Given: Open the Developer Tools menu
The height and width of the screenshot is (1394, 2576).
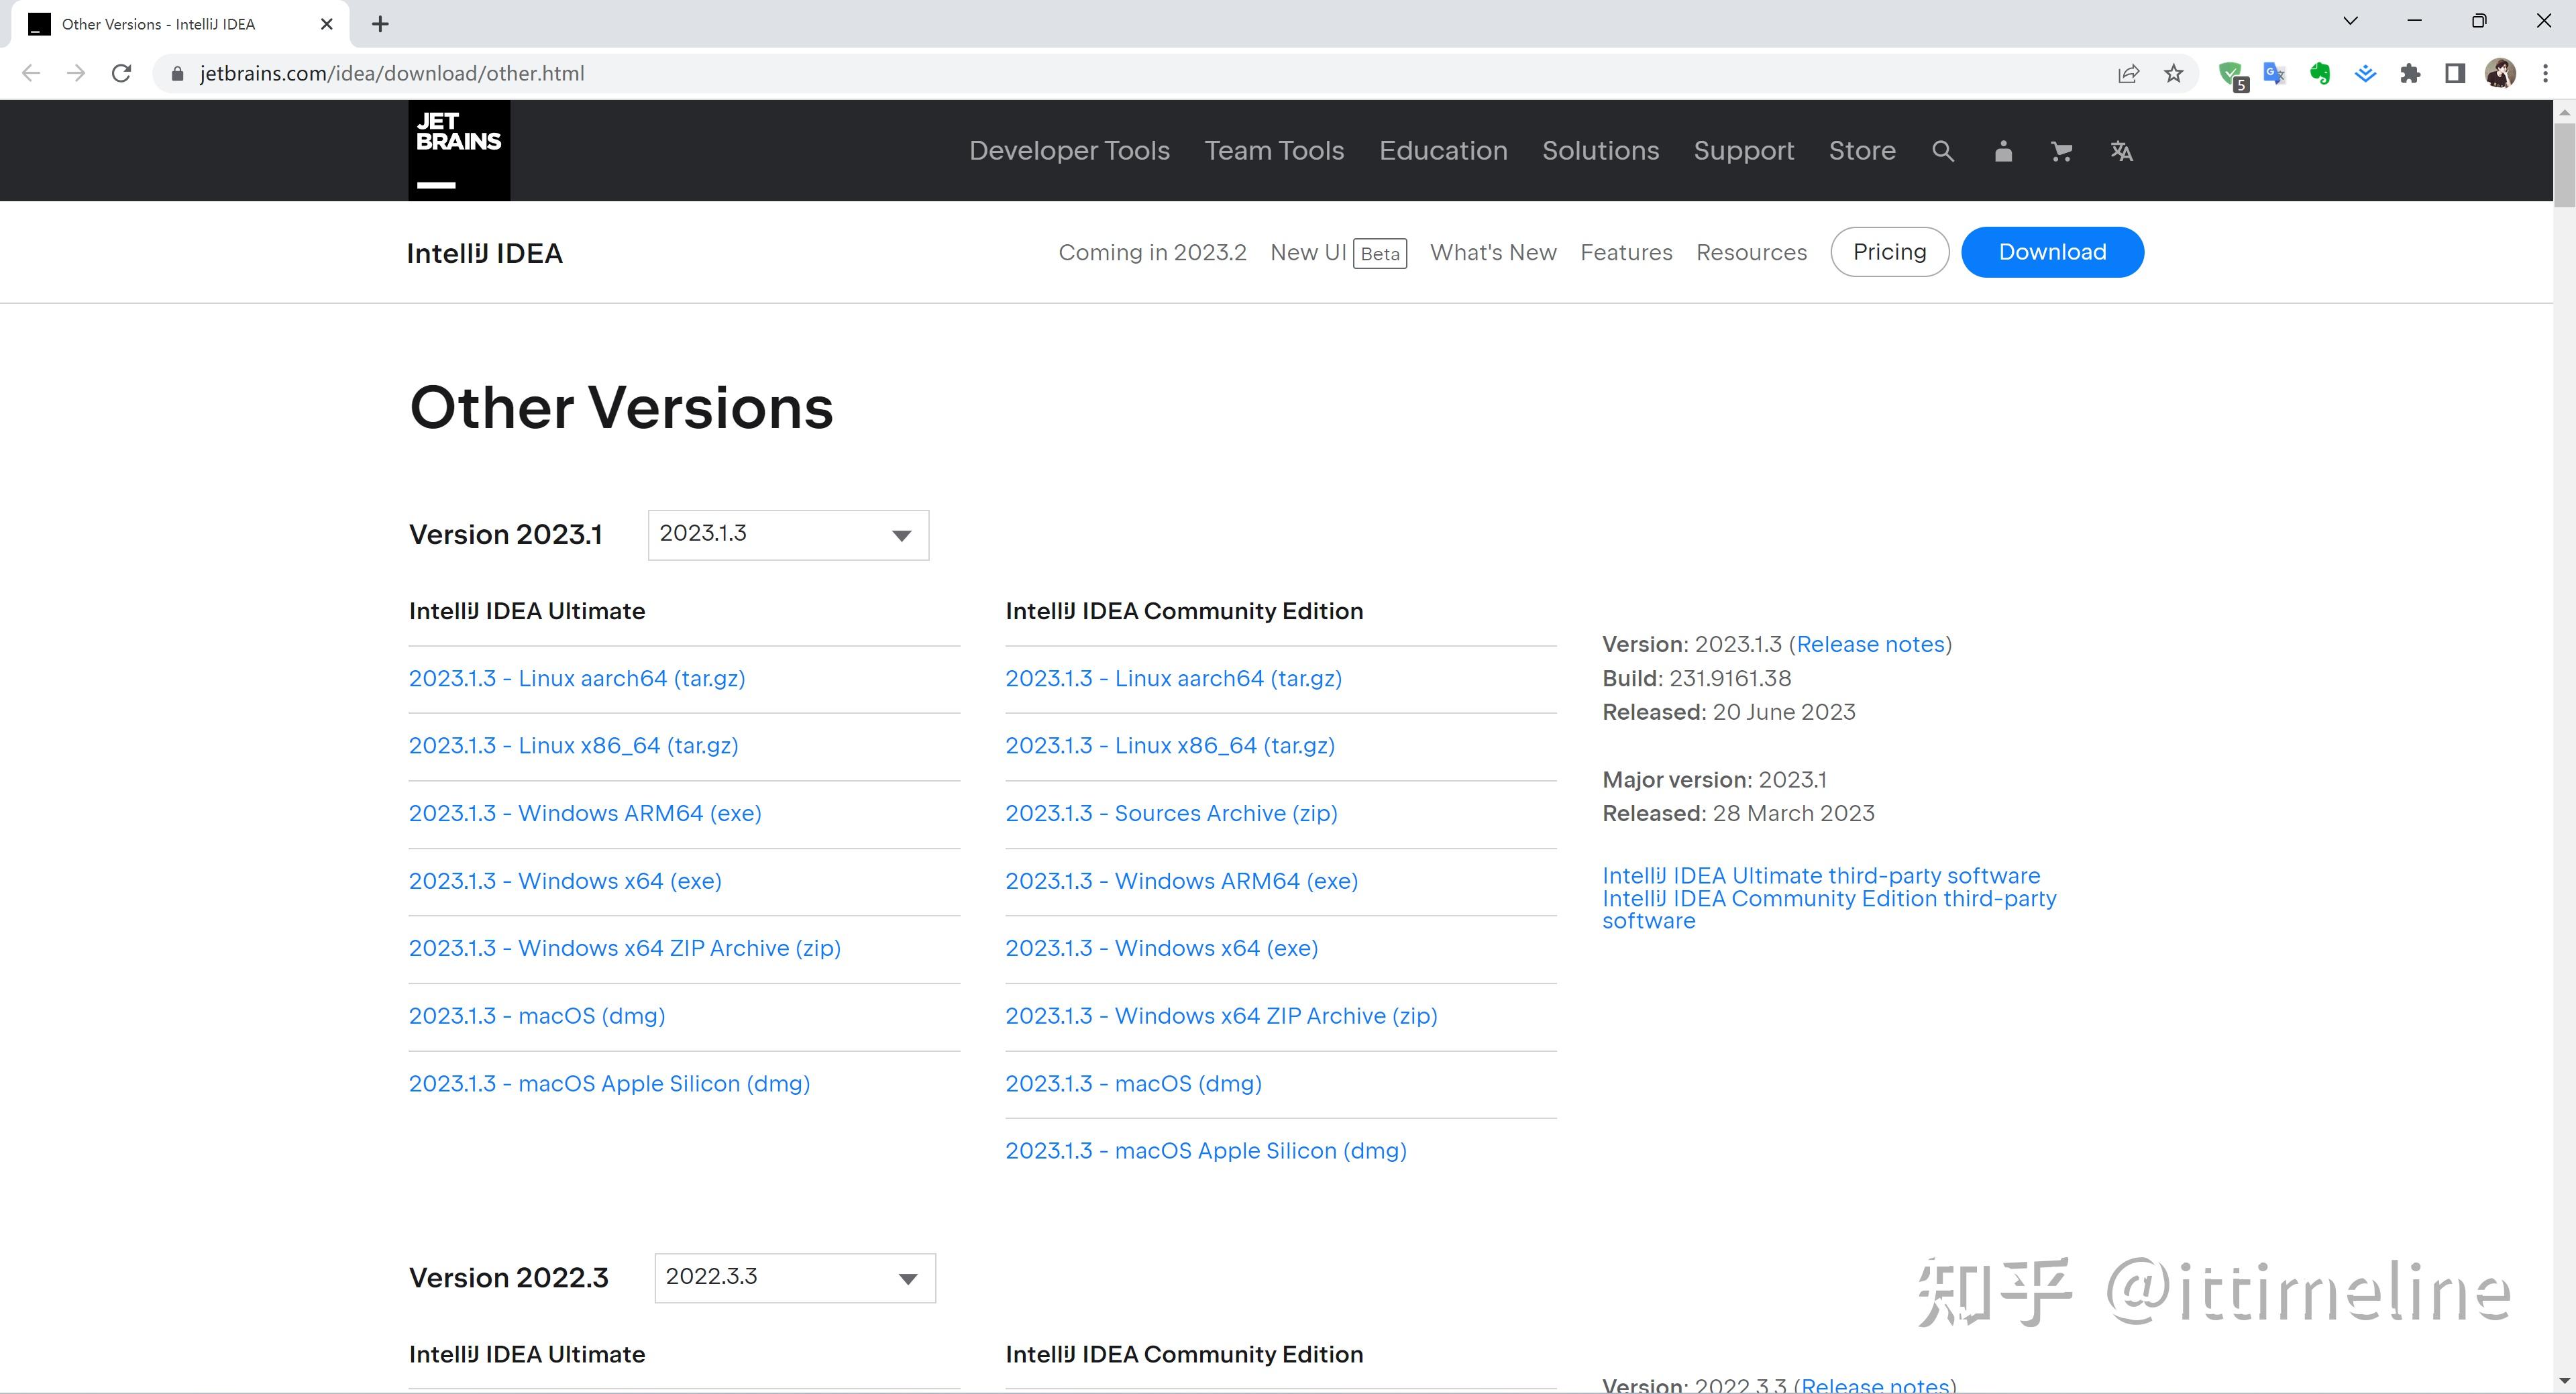Looking at the screenshot, I should pos(1069,150).
